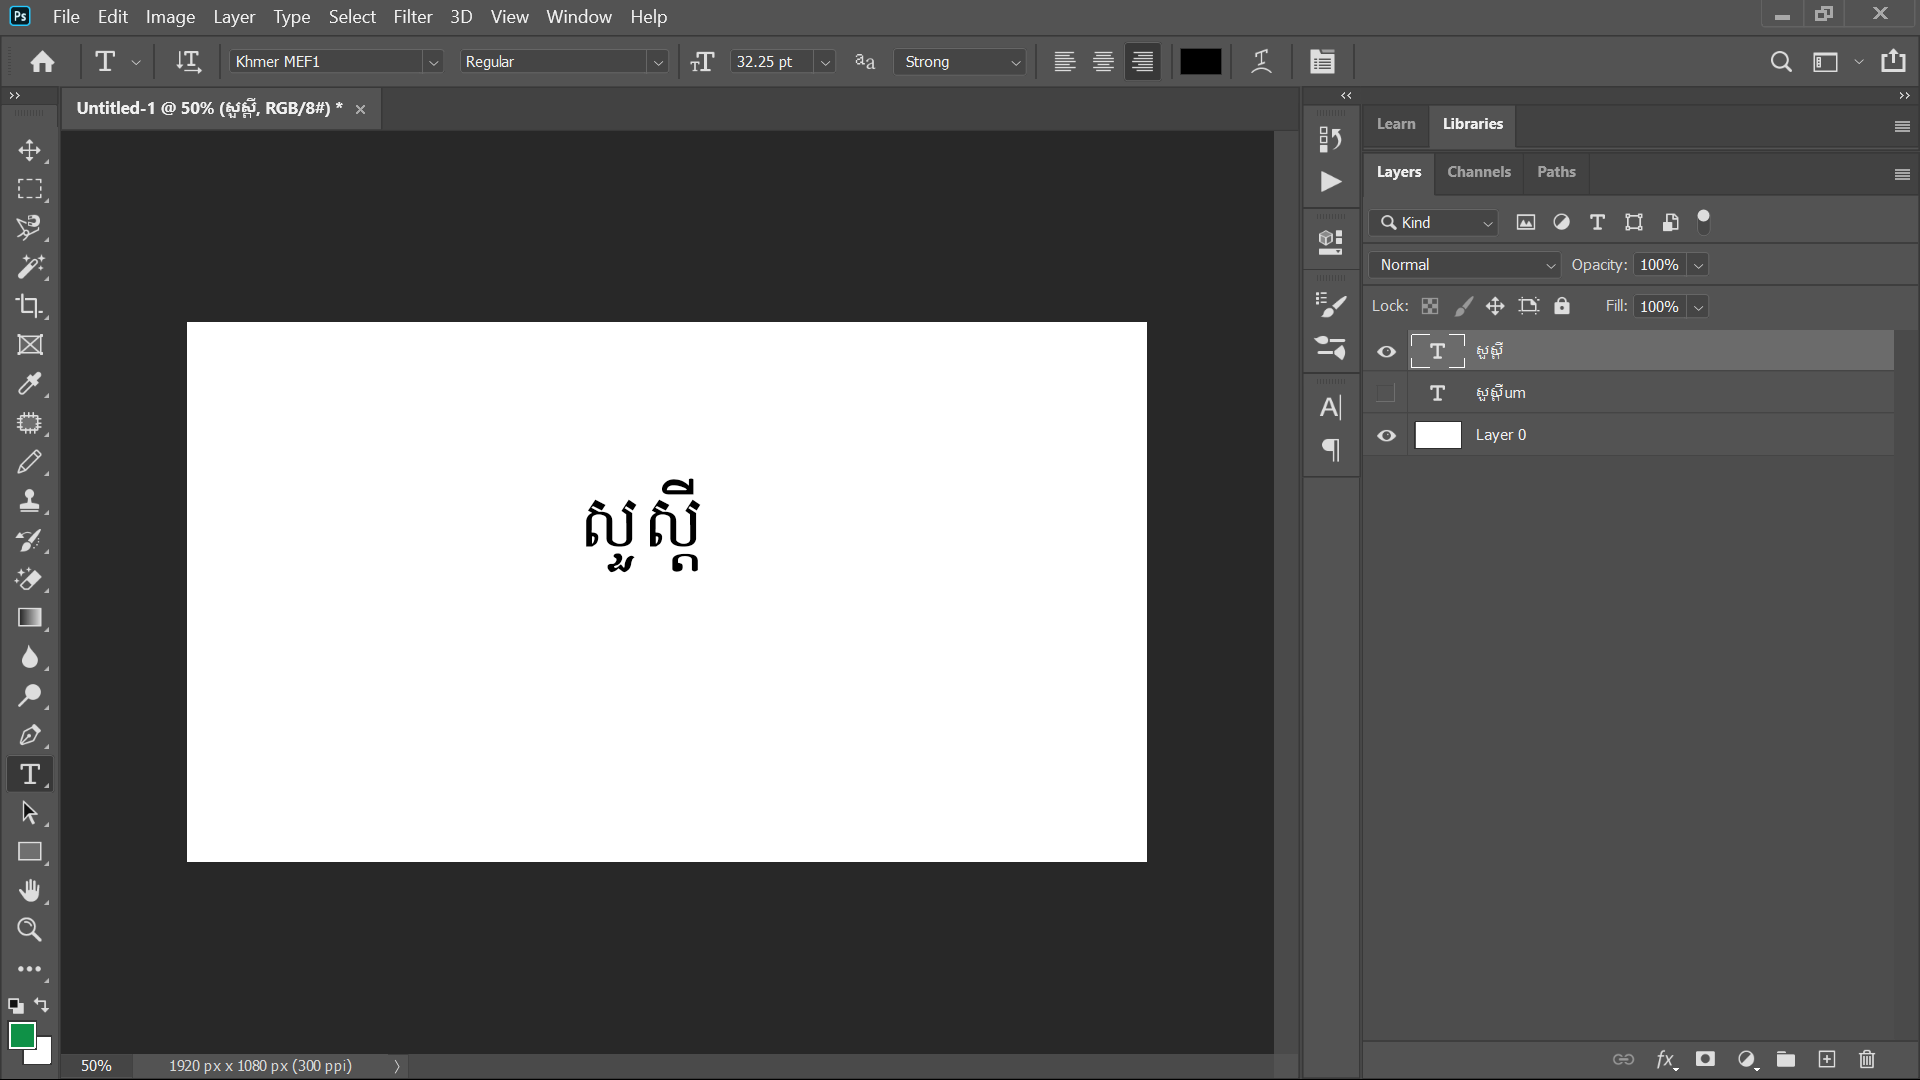Select the History Brush tool
The image size is (1920, 1080).
pos(30,540)
